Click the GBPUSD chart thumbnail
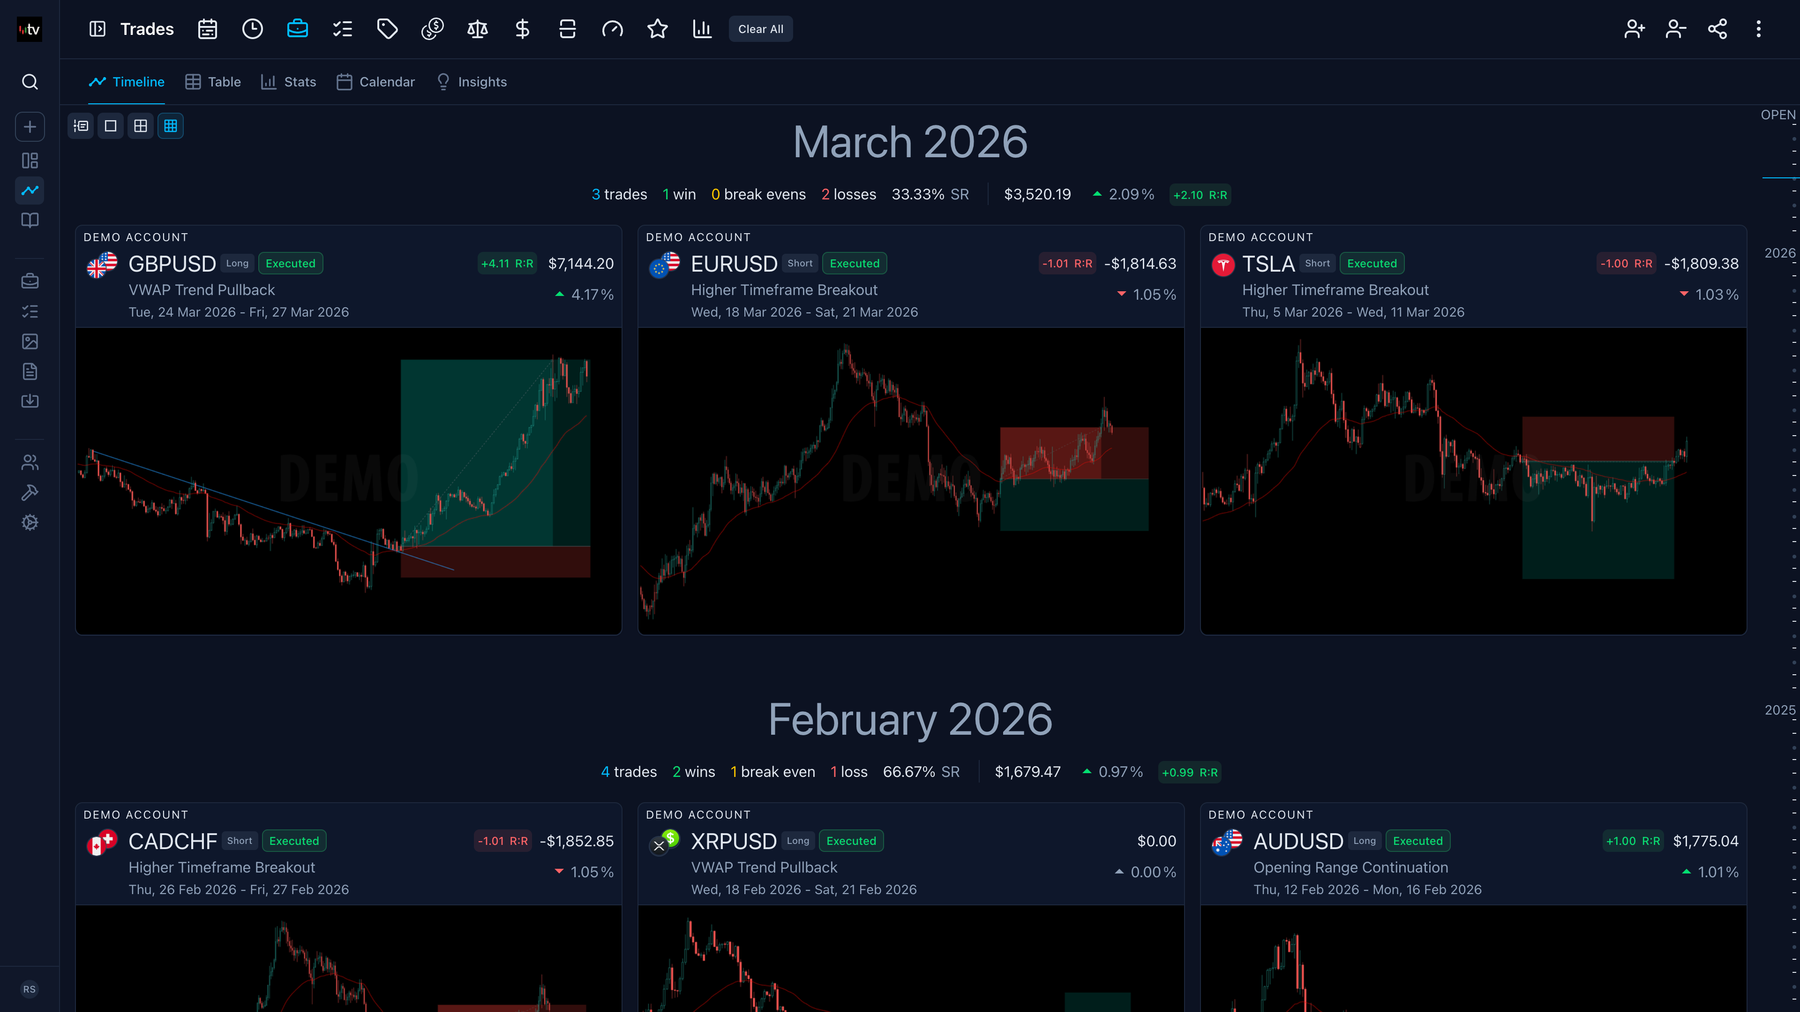The image size is (1800, 1012). point(348,481)
